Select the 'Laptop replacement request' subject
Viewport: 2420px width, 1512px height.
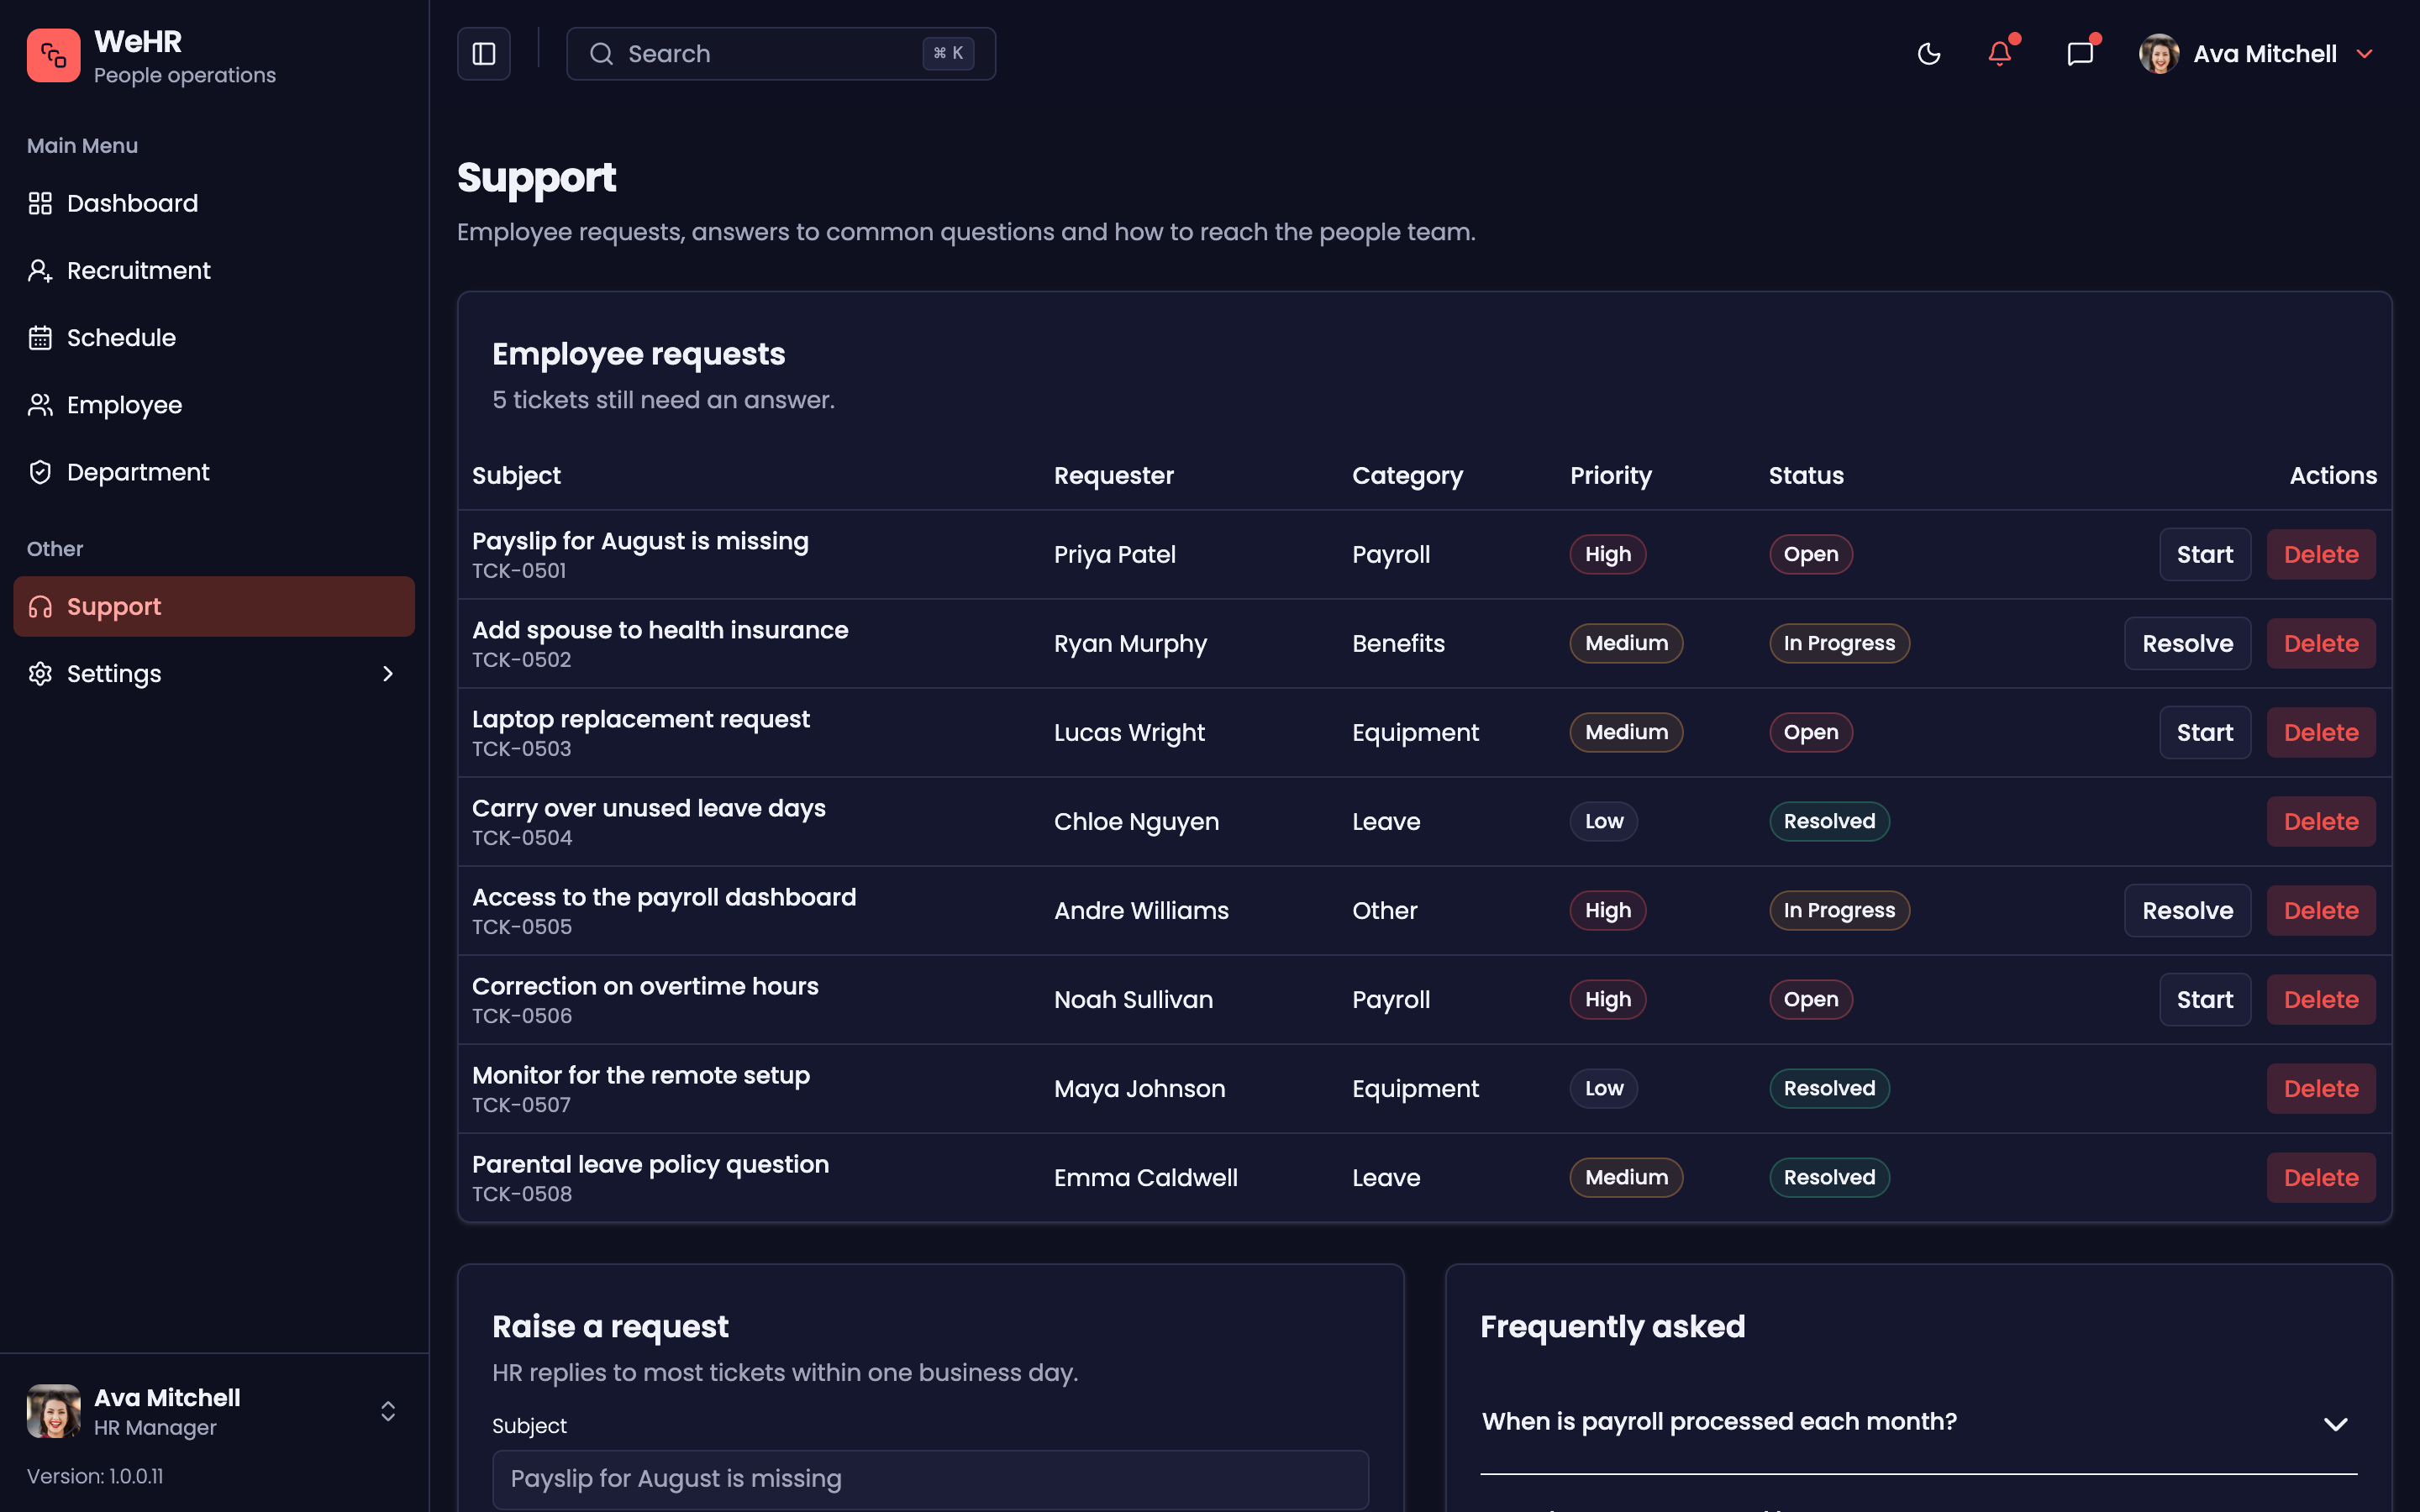pyautogui.click(x=641, y=719)
